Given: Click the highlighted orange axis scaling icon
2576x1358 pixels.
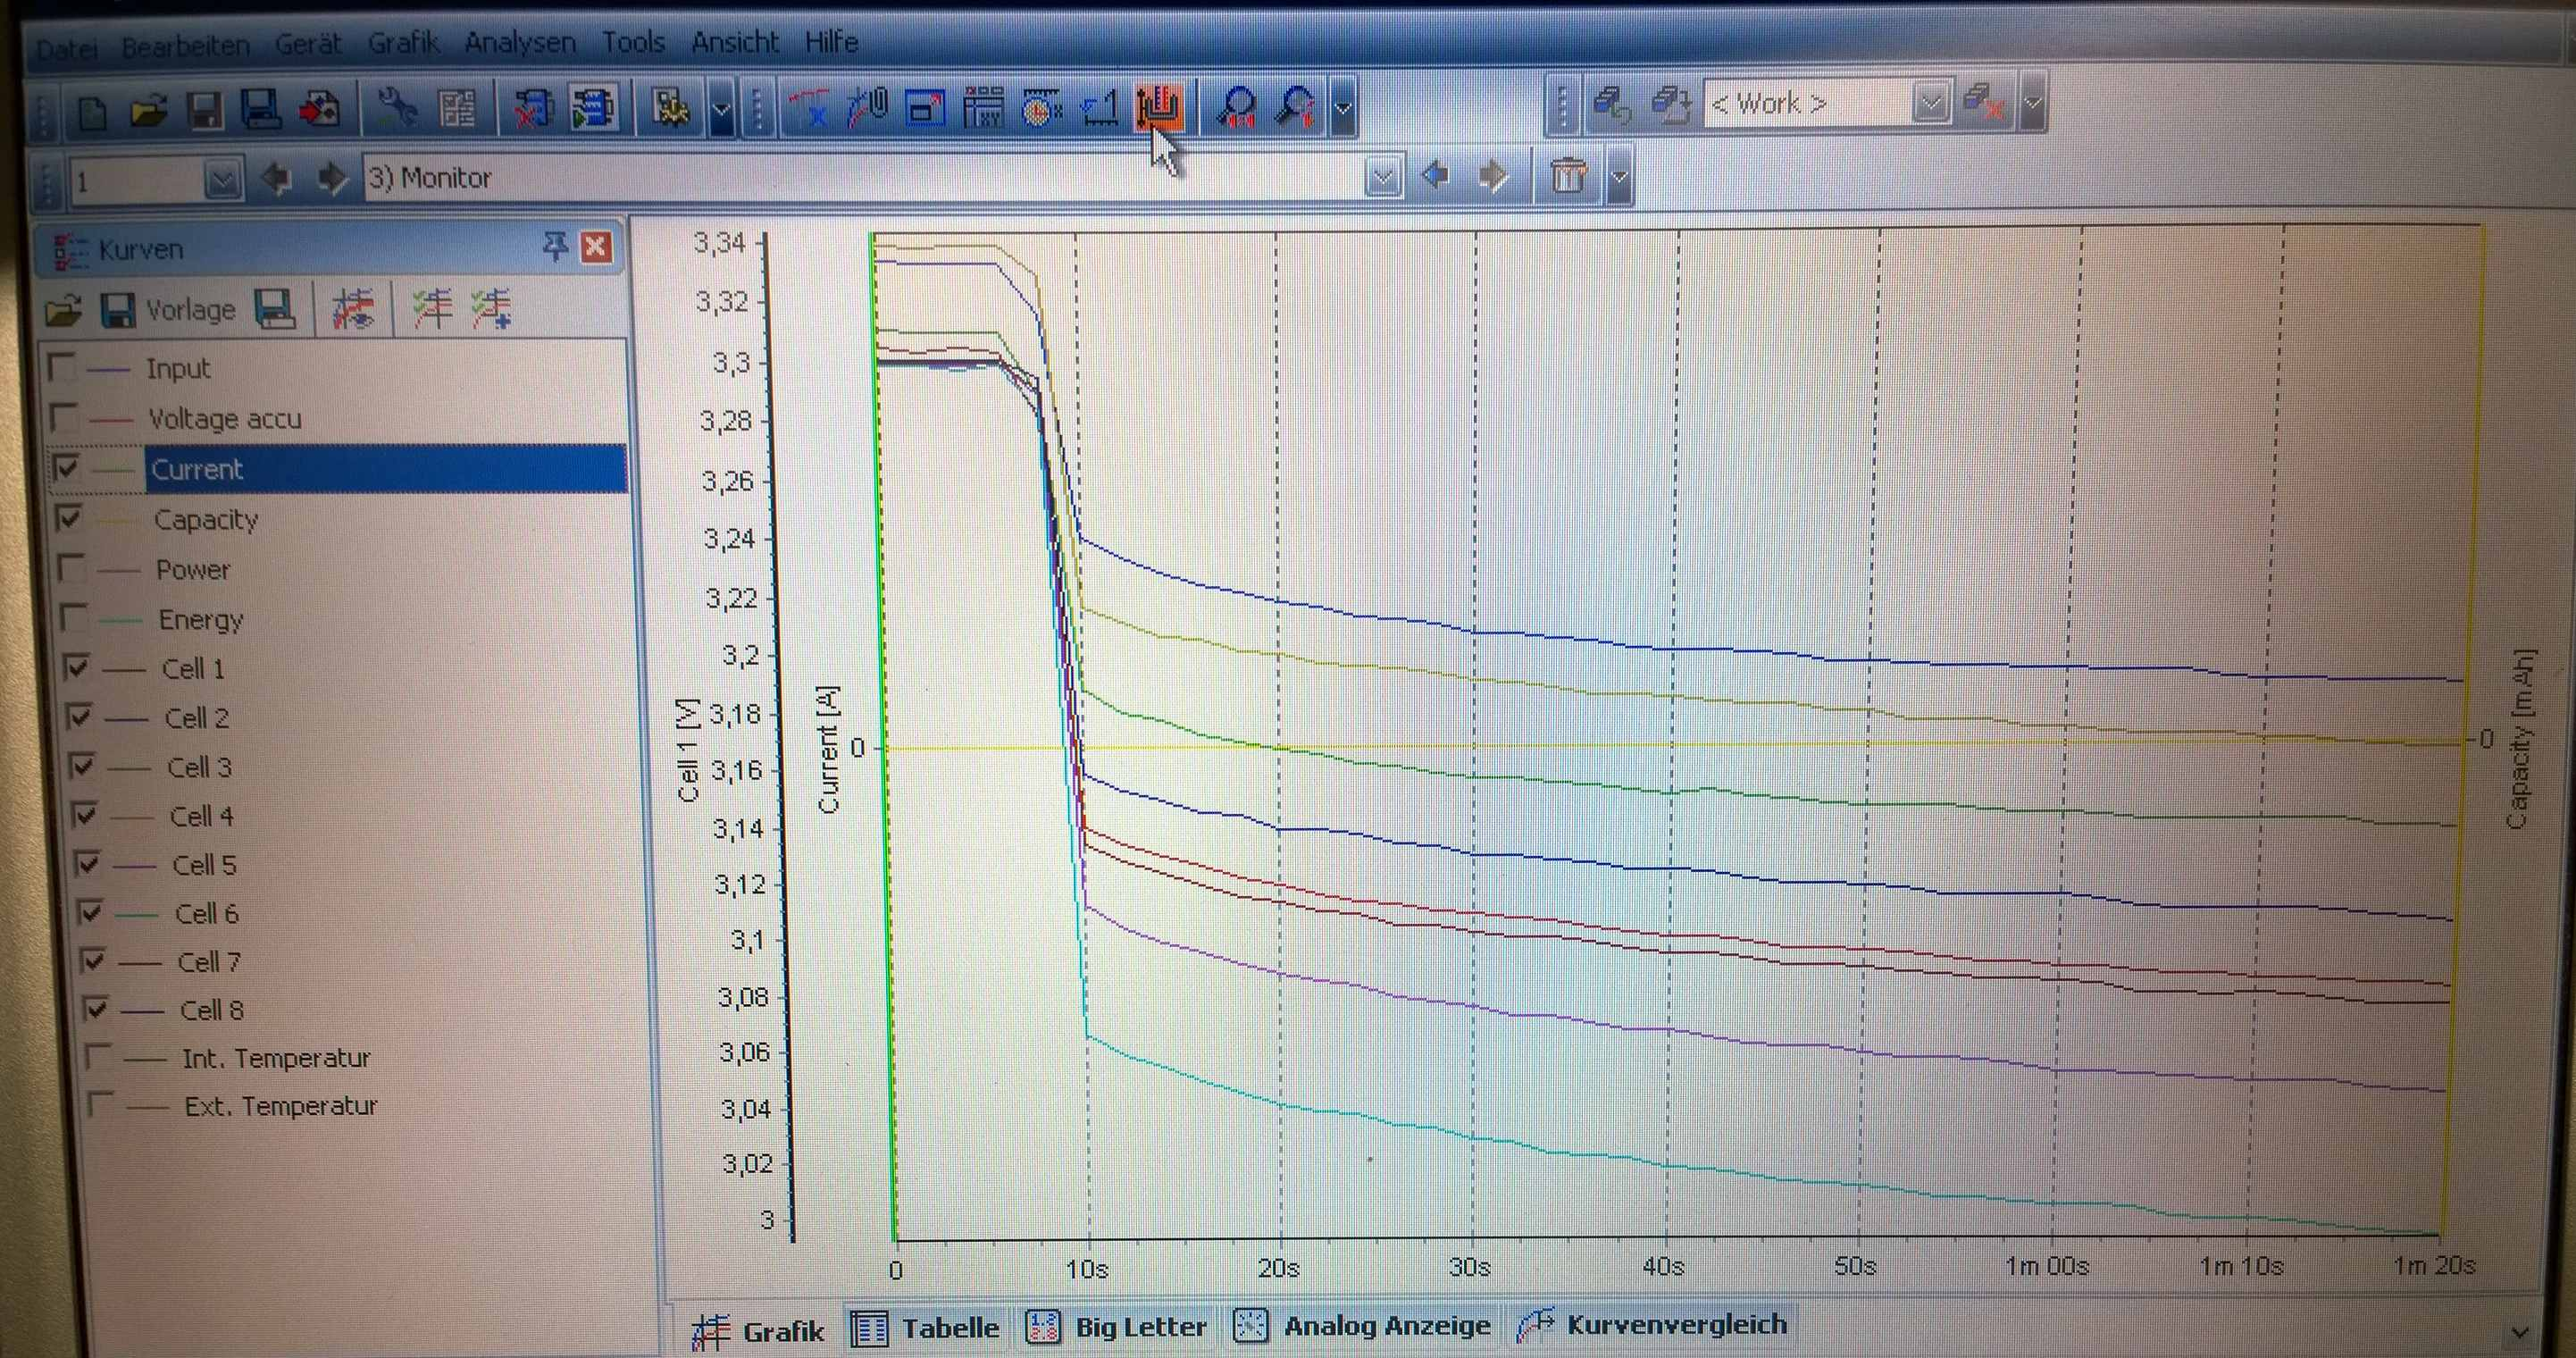Looking at the screenshot, I should tap(1159, 106).
